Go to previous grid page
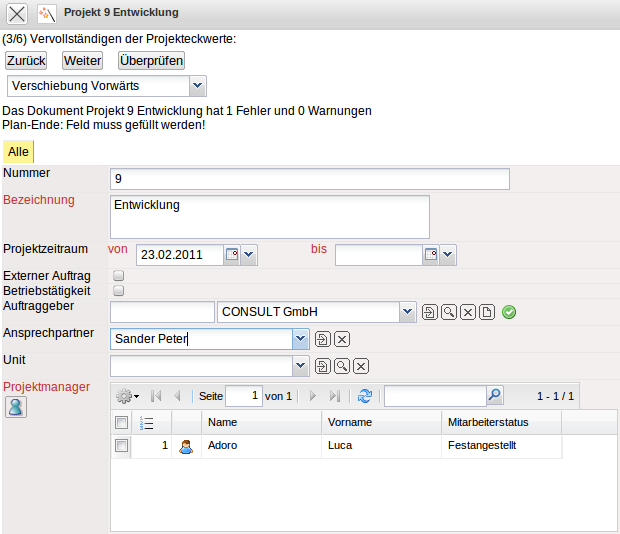620x534 pixels. (x=177, y=396)
